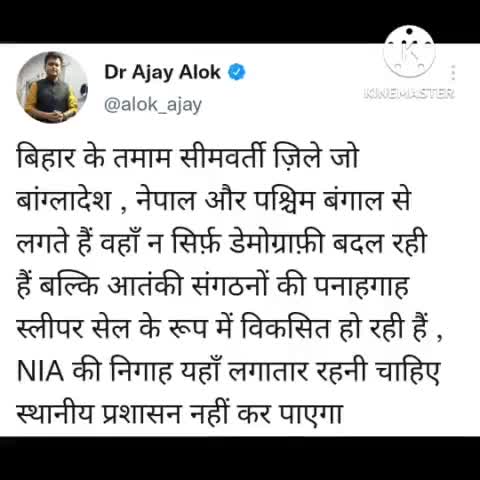Open the three-dot more options menu
480x480 pixels.
[x=453, y=72]
